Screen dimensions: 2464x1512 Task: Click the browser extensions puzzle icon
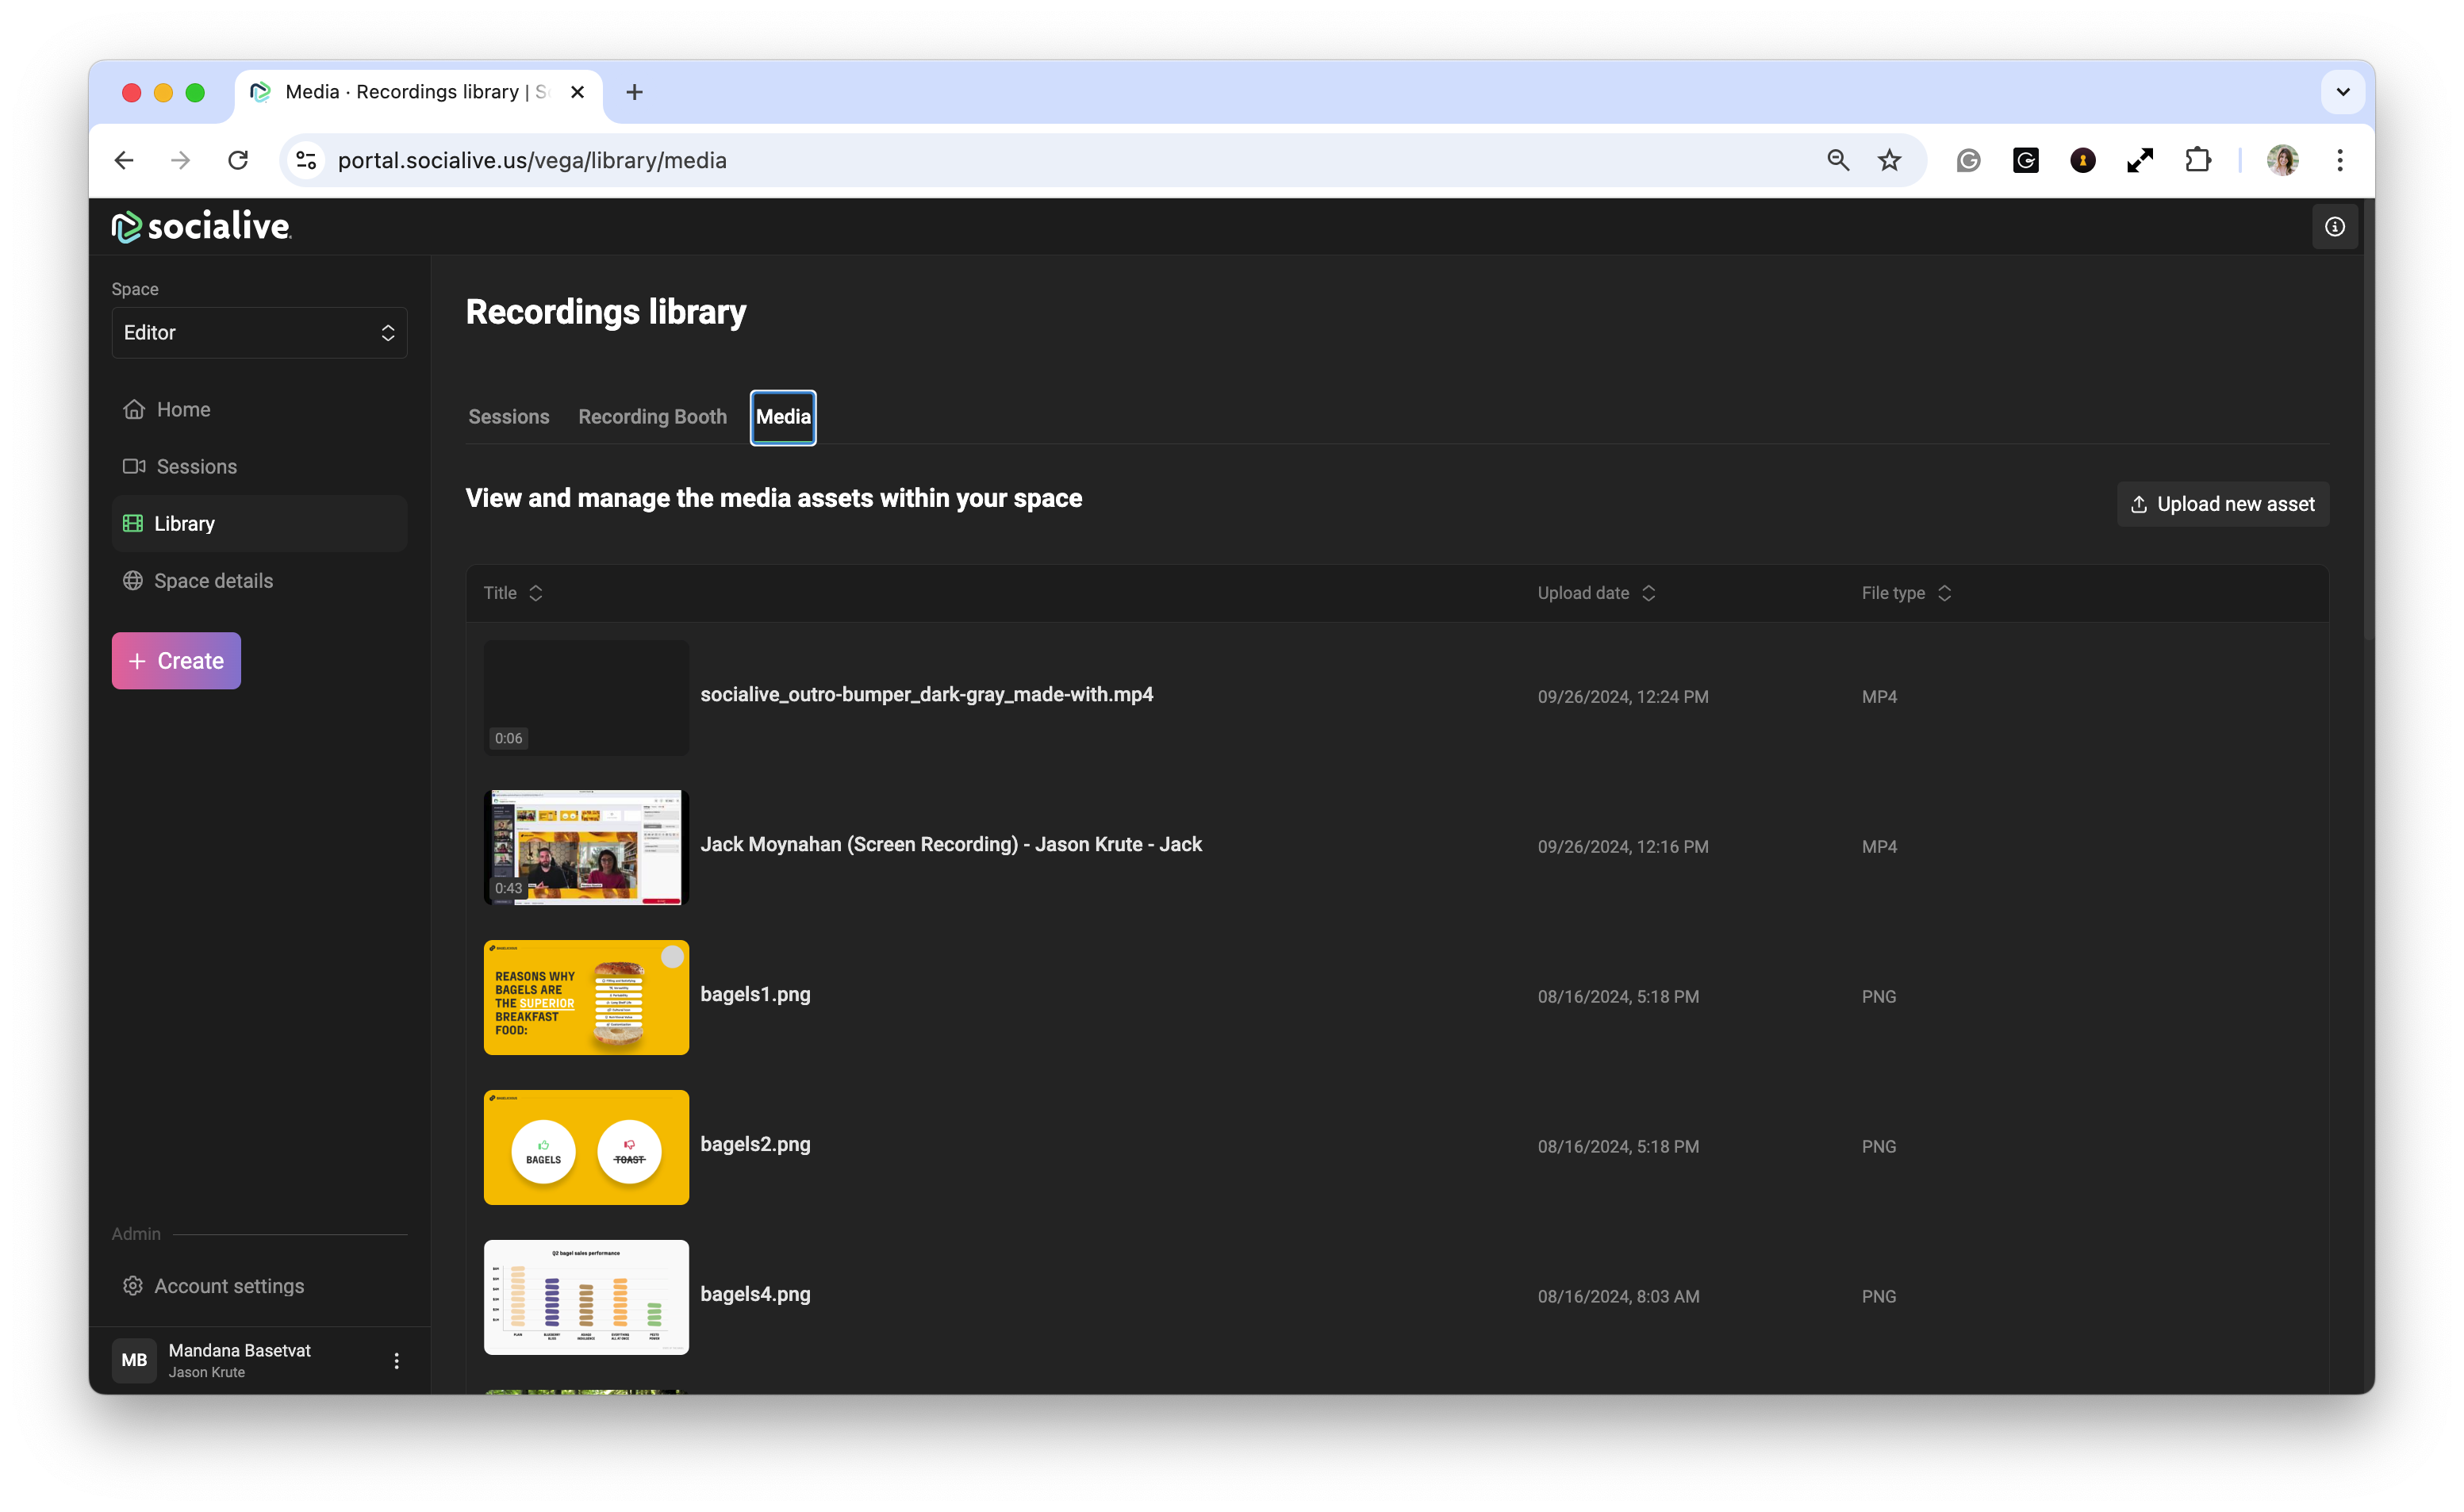(2197, 160)
